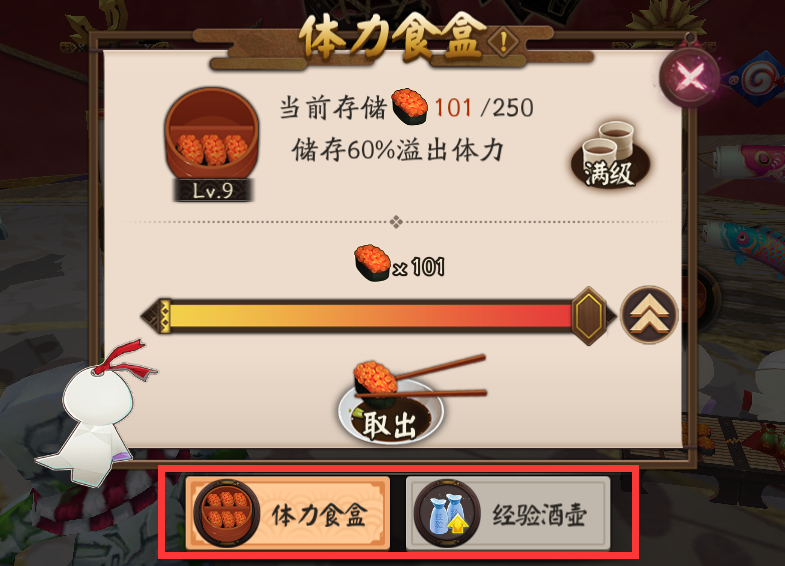
Task: Click the Lv.9 level label
Action: click(x=213, y=191)
